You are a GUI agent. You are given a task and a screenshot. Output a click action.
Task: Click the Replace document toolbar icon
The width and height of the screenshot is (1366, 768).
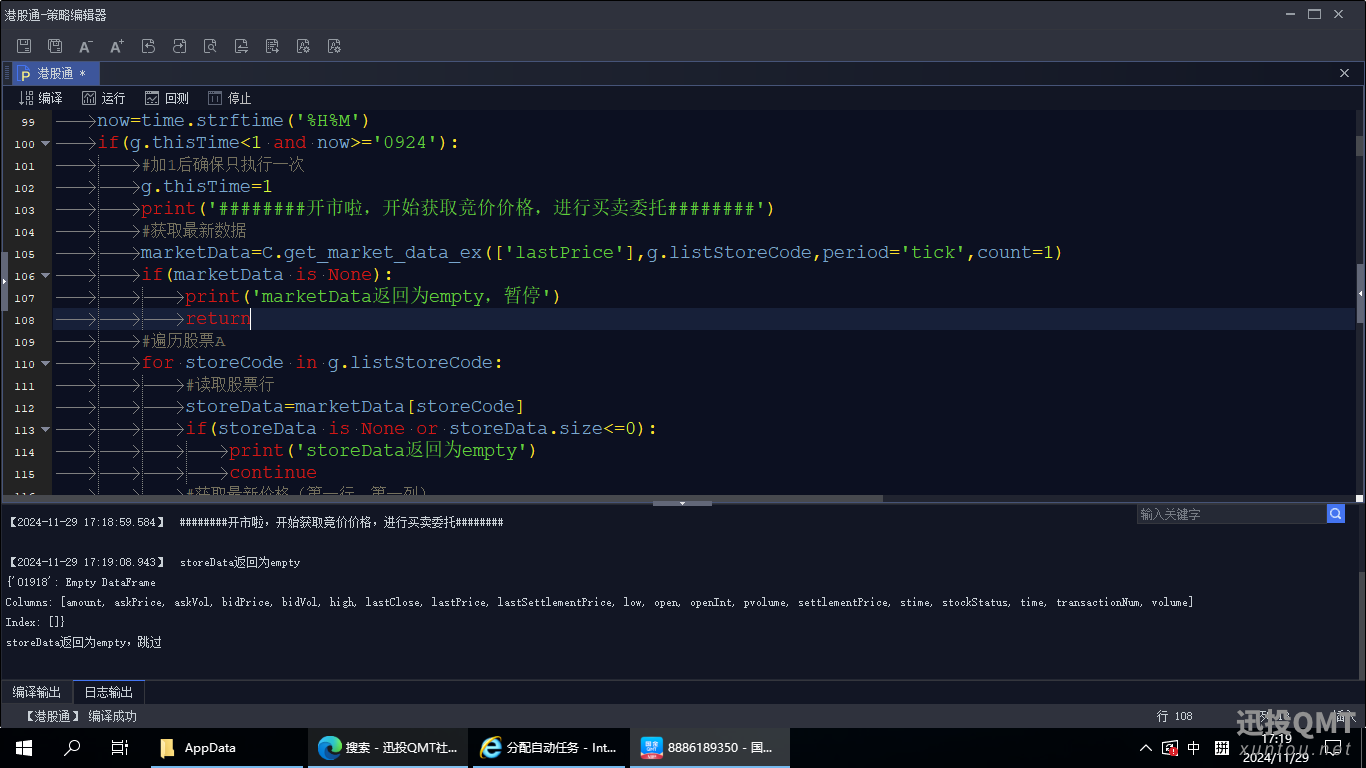point(241,46)
